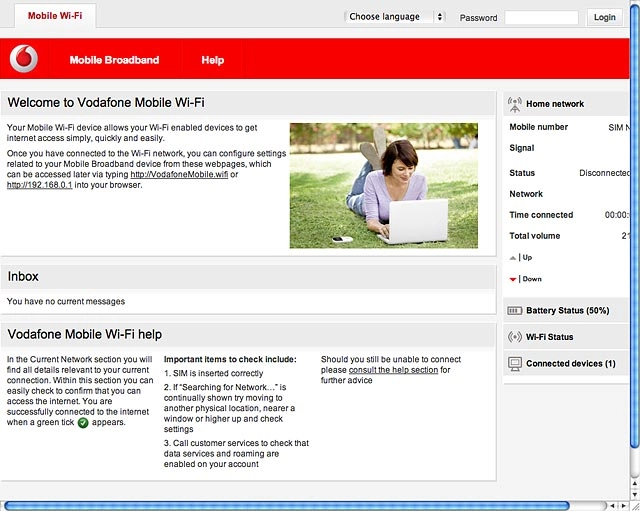The height and width of the screenshot is (511, 640).
Task: Open the consult the help section link
Action: point(393,370)
